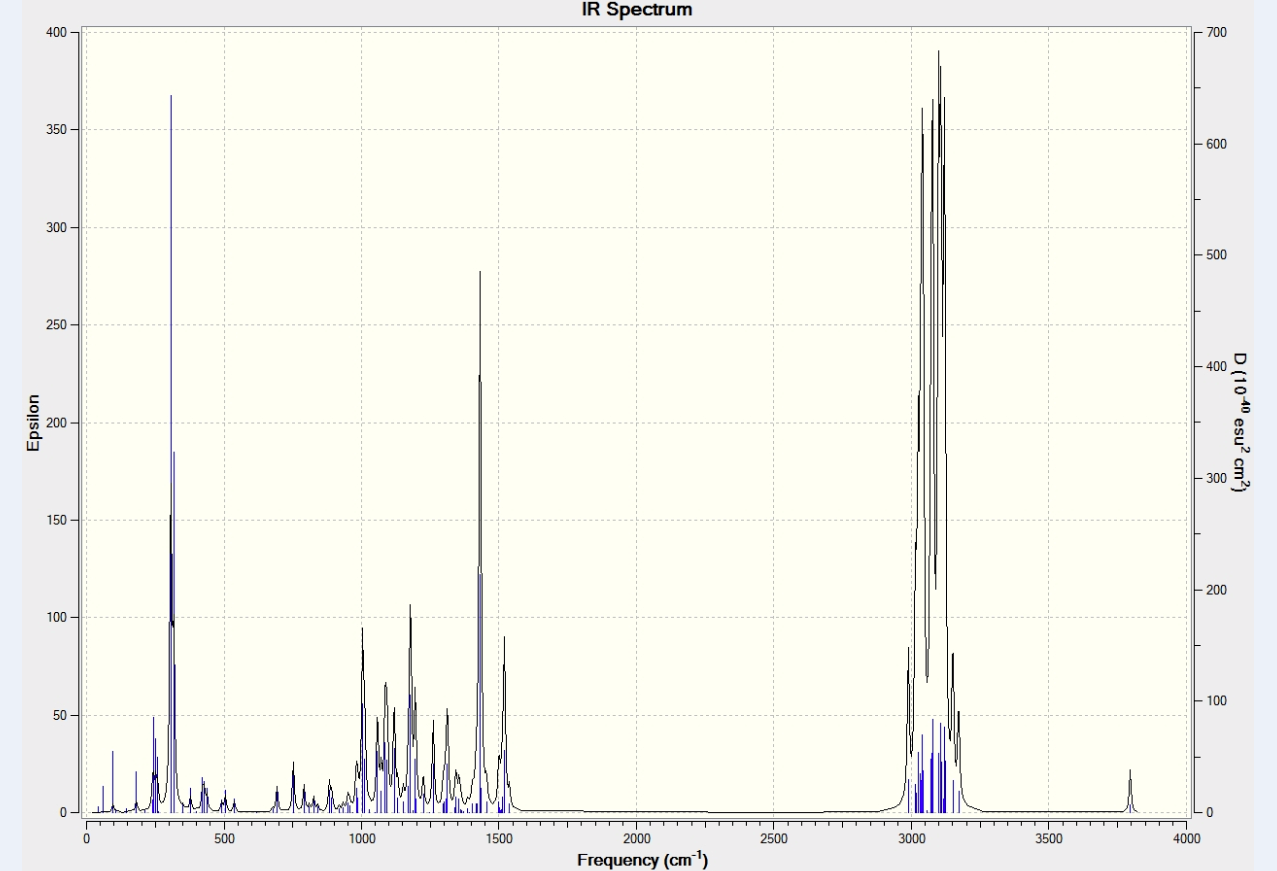Click the "Frequency (cm-1)" axis label
The height and width of the screenshot is (871, 1277).
642,859
